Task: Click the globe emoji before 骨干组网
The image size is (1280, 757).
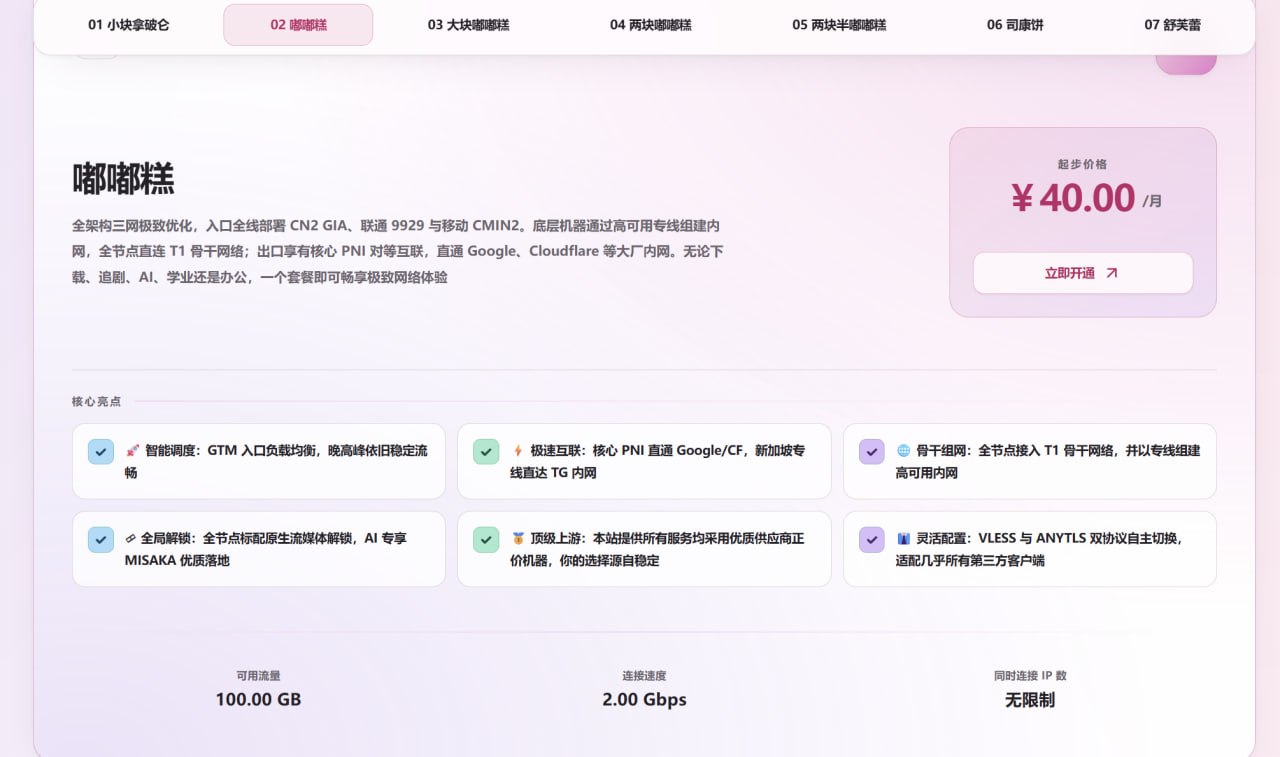Action: coord(903,451)
